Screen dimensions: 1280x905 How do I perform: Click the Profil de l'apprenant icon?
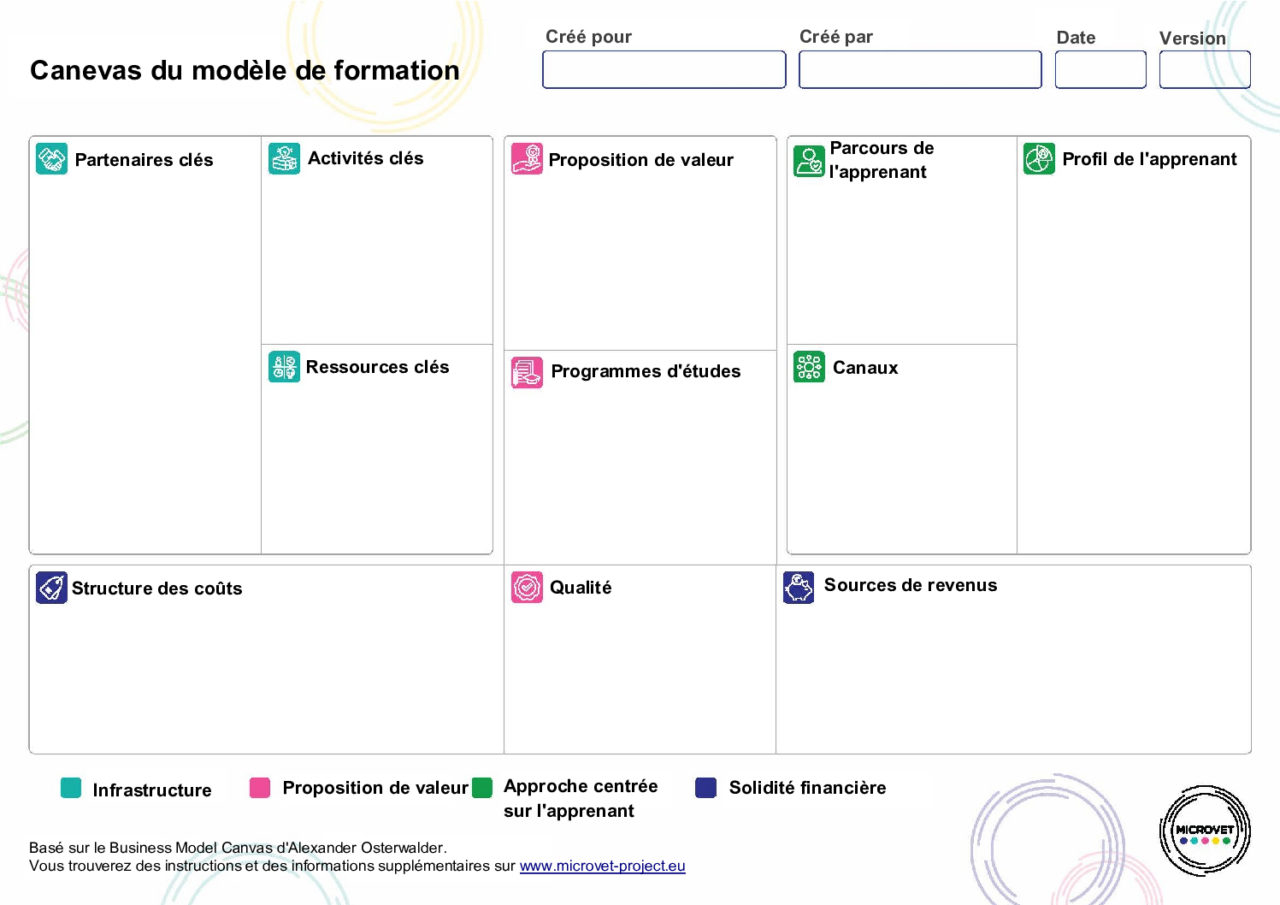(1039, 159)
